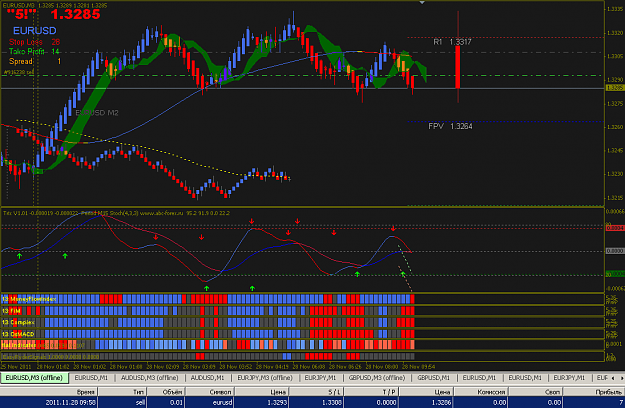The width and height of the screenshot is (625, 408).
Task: Click the Своп column header
Action: click(x=536, y=392)
